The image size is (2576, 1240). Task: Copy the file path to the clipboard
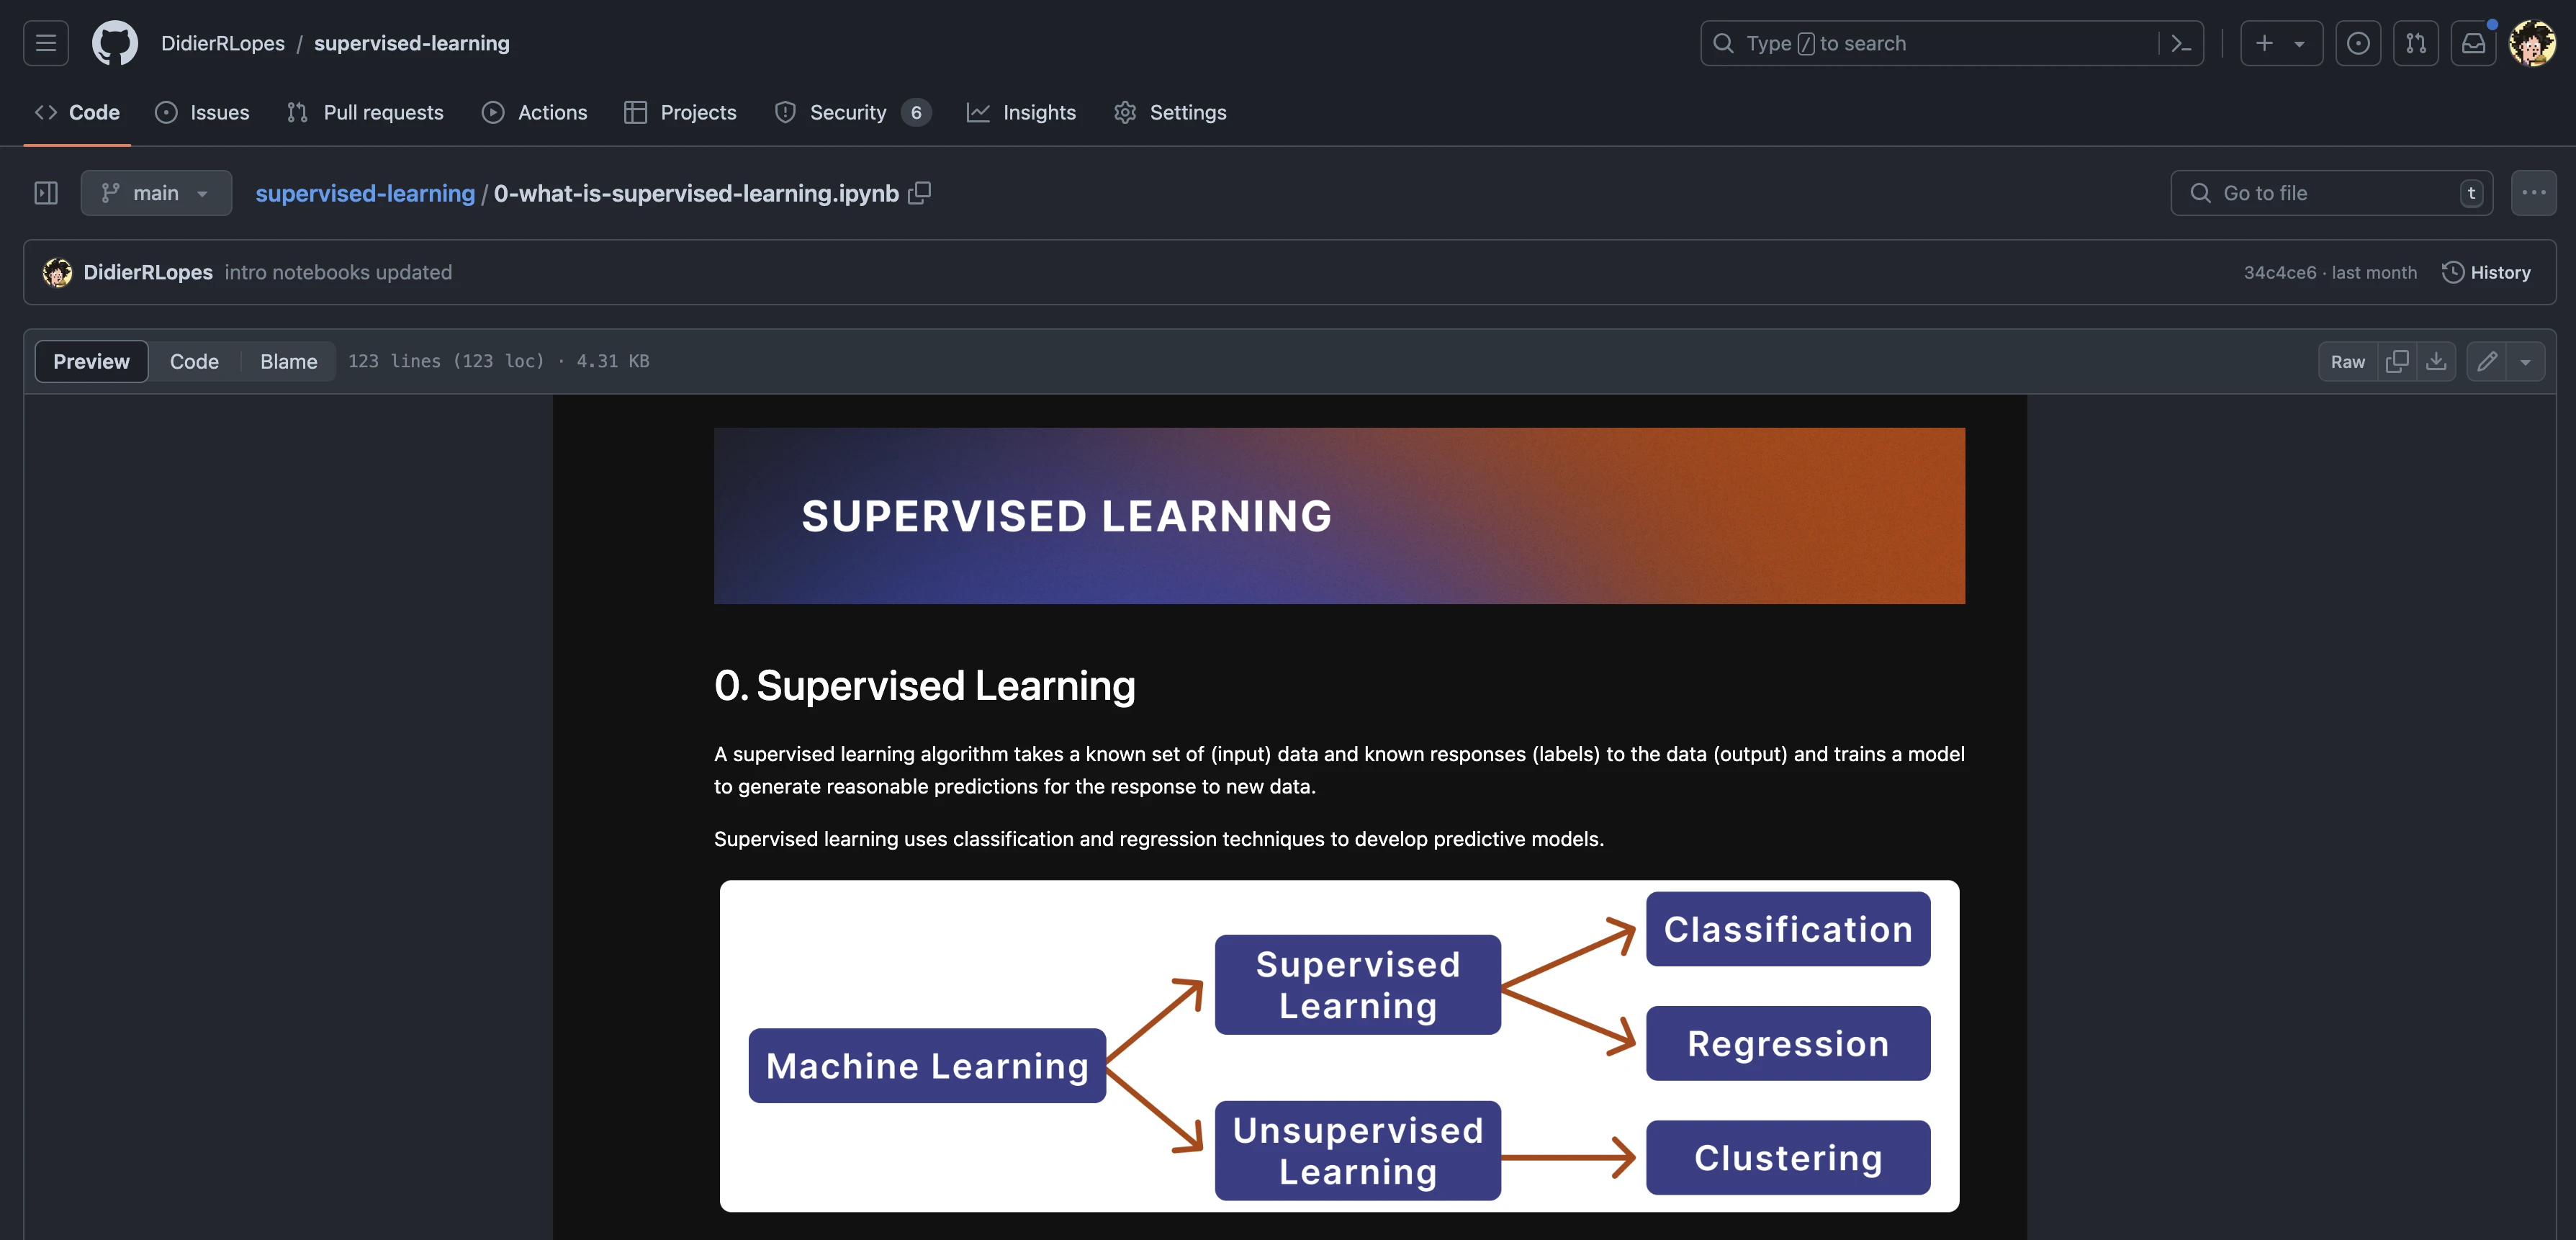coord(919,193)
